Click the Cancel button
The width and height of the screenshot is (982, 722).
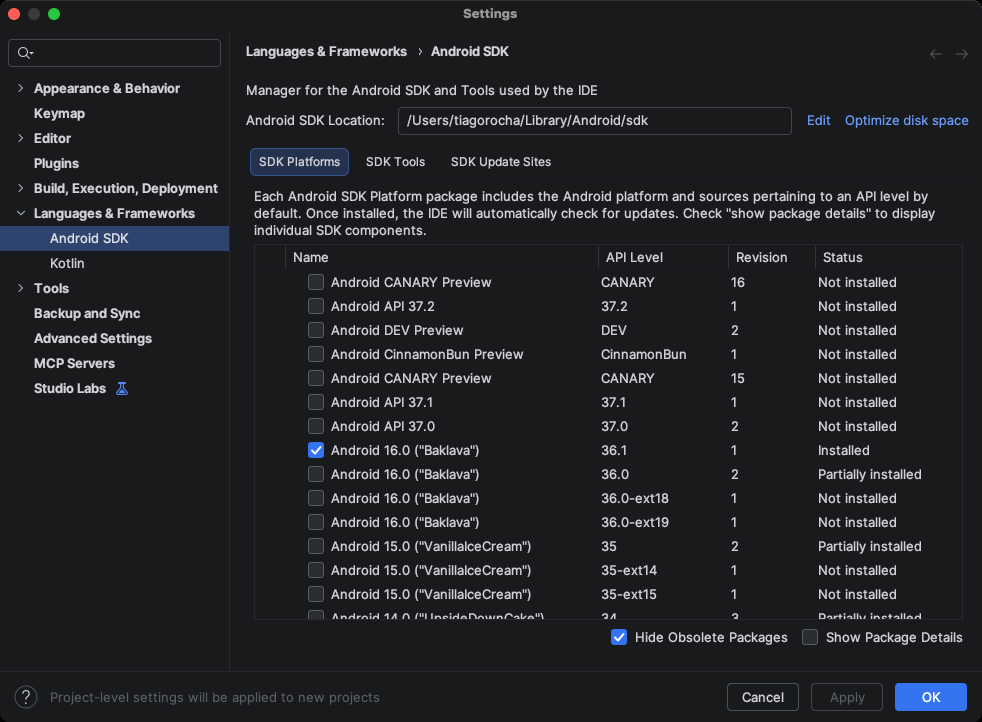pos(763,697)
